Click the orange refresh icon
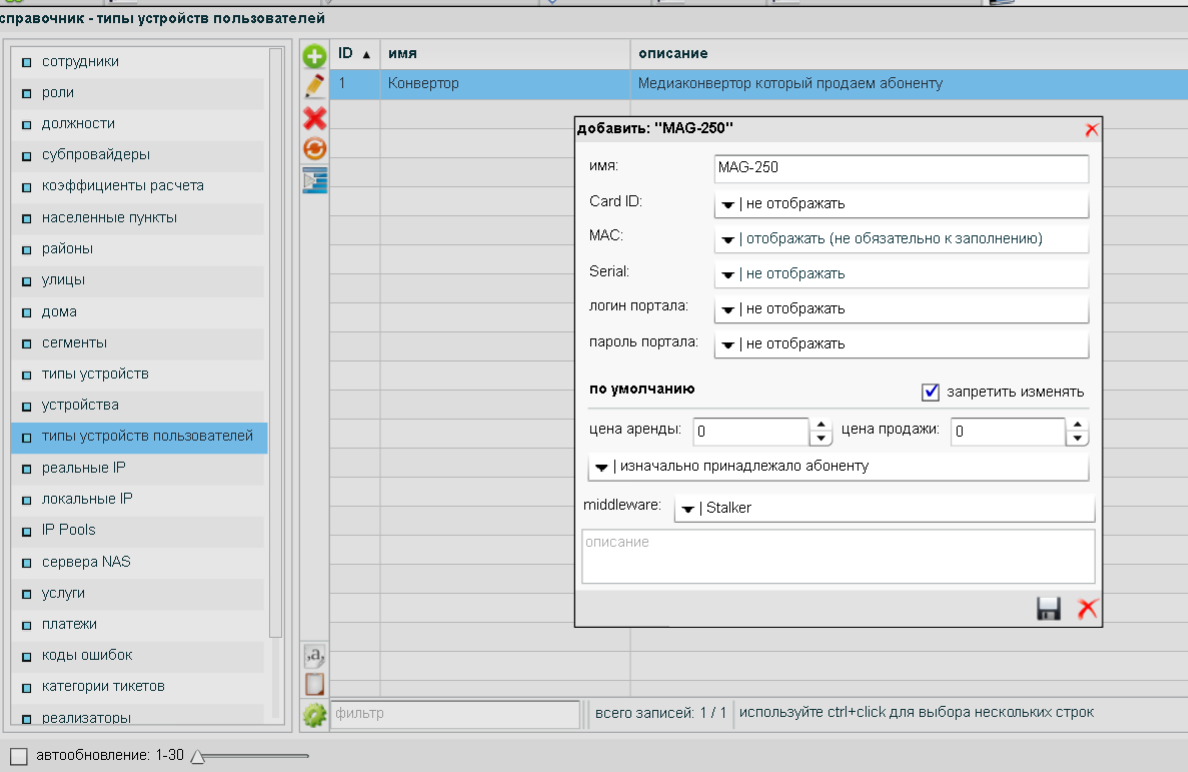The image size is (1188, 772). [315, 149]
